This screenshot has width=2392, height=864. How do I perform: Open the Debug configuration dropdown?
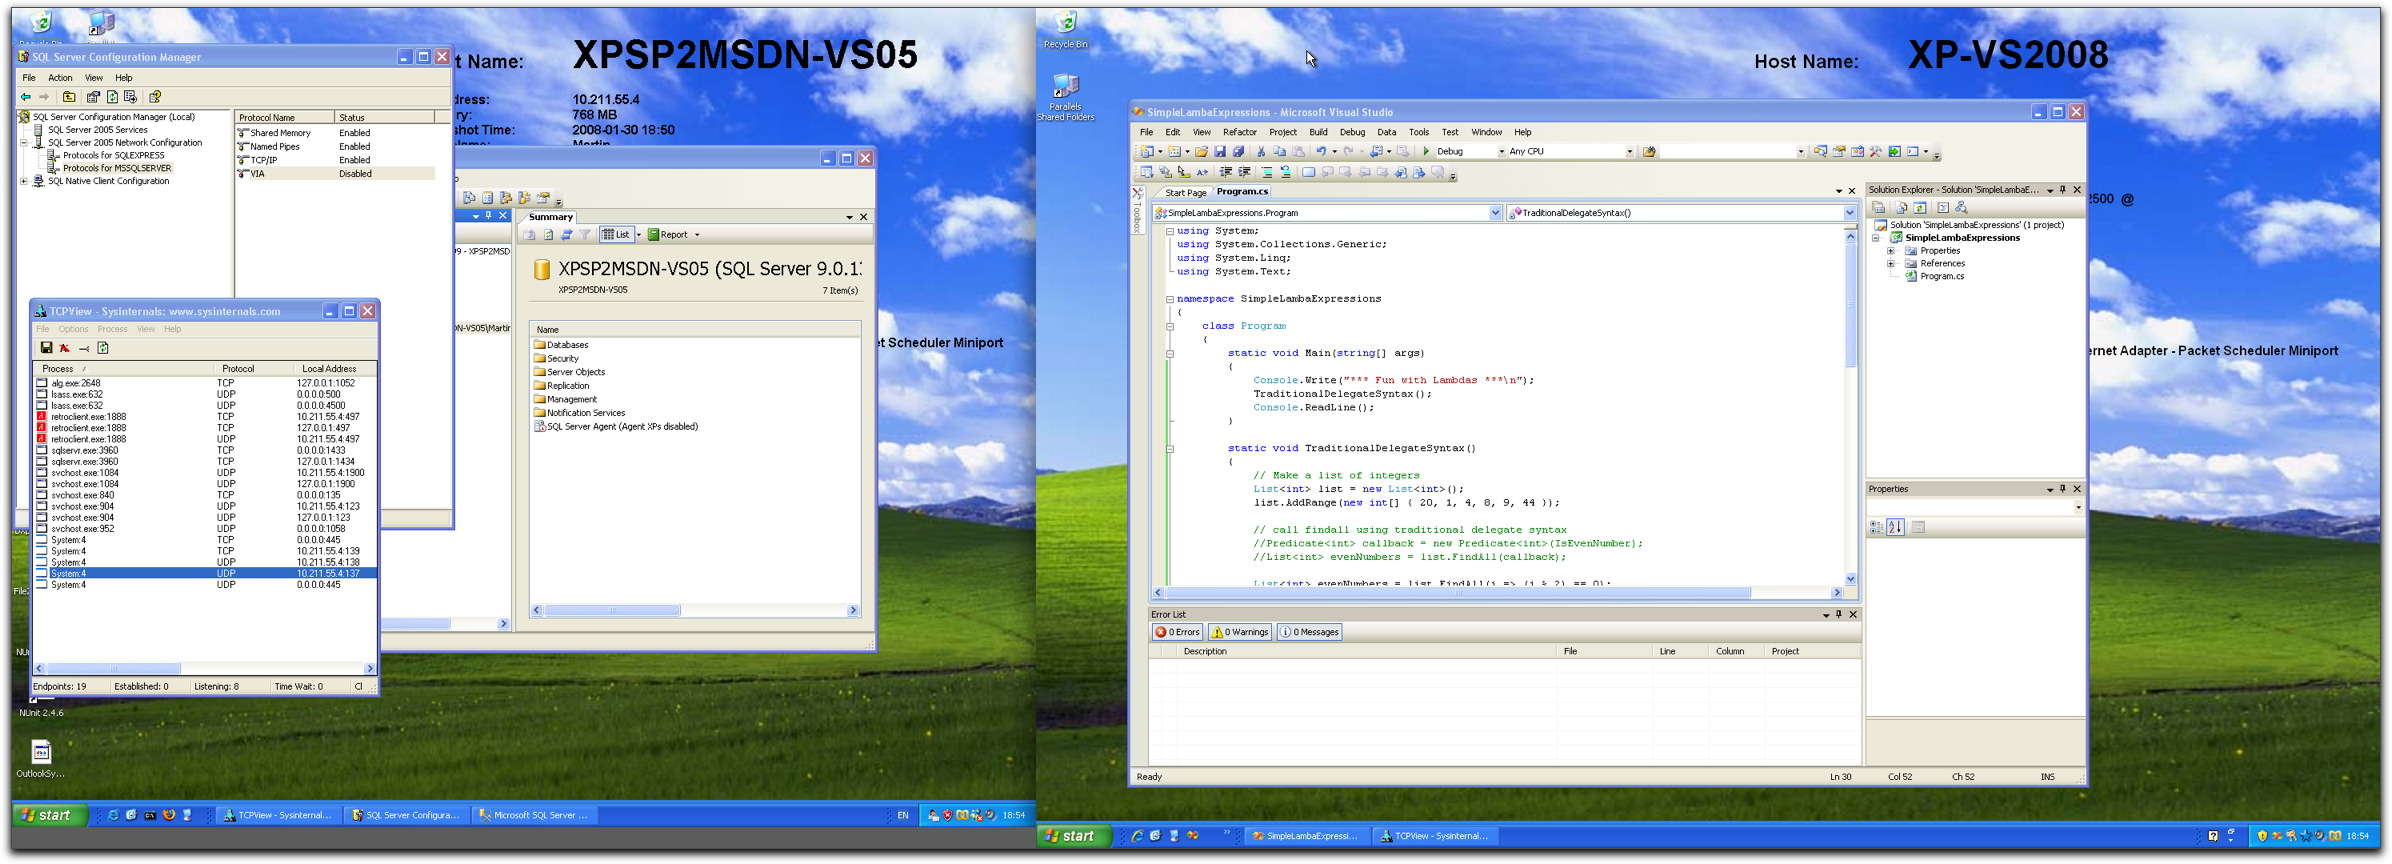coord(1500,152)
